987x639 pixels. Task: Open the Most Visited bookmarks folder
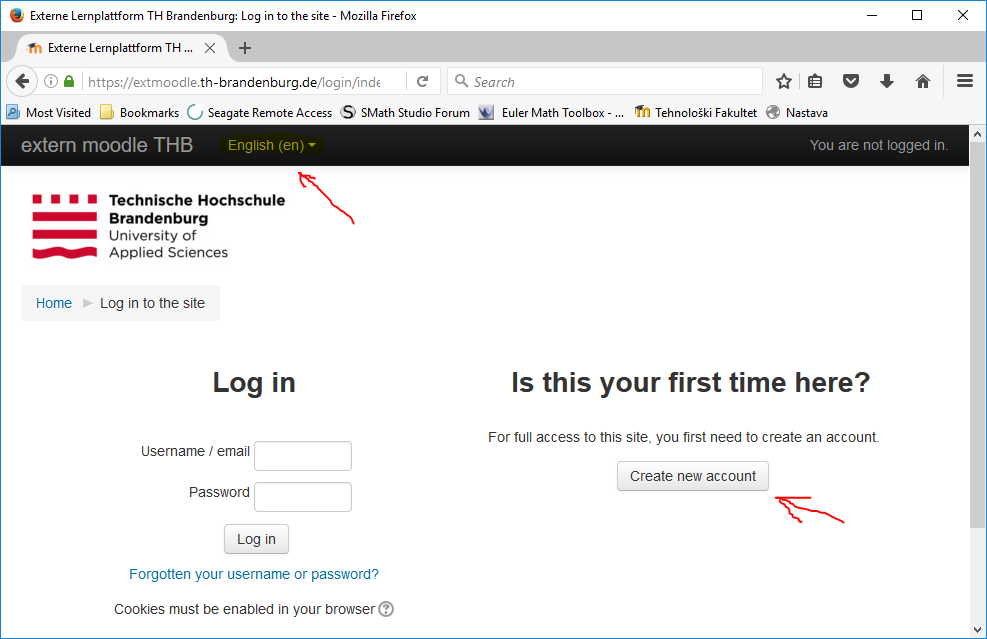coord(49,113)
